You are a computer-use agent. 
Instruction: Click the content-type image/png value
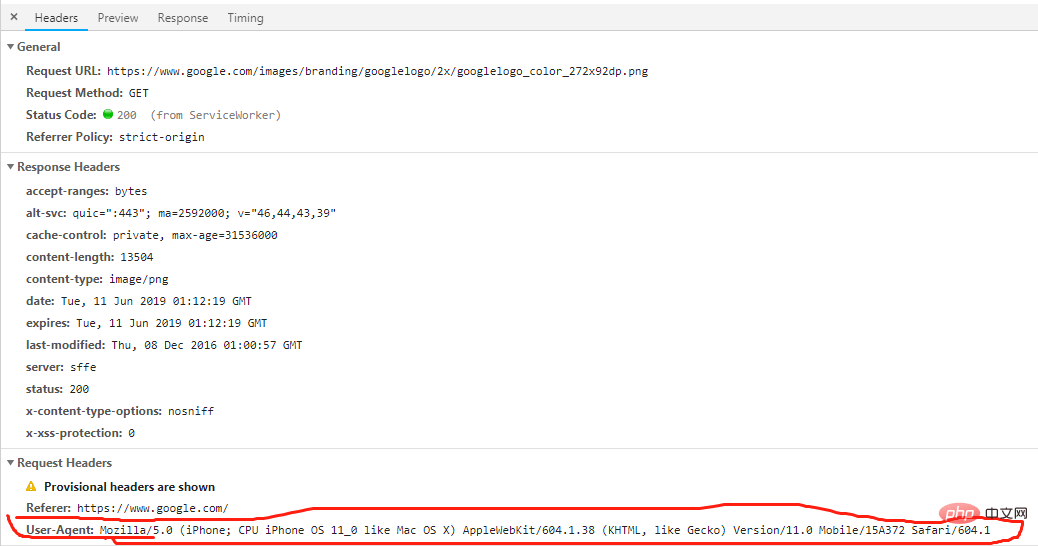(x=138, y=279)
